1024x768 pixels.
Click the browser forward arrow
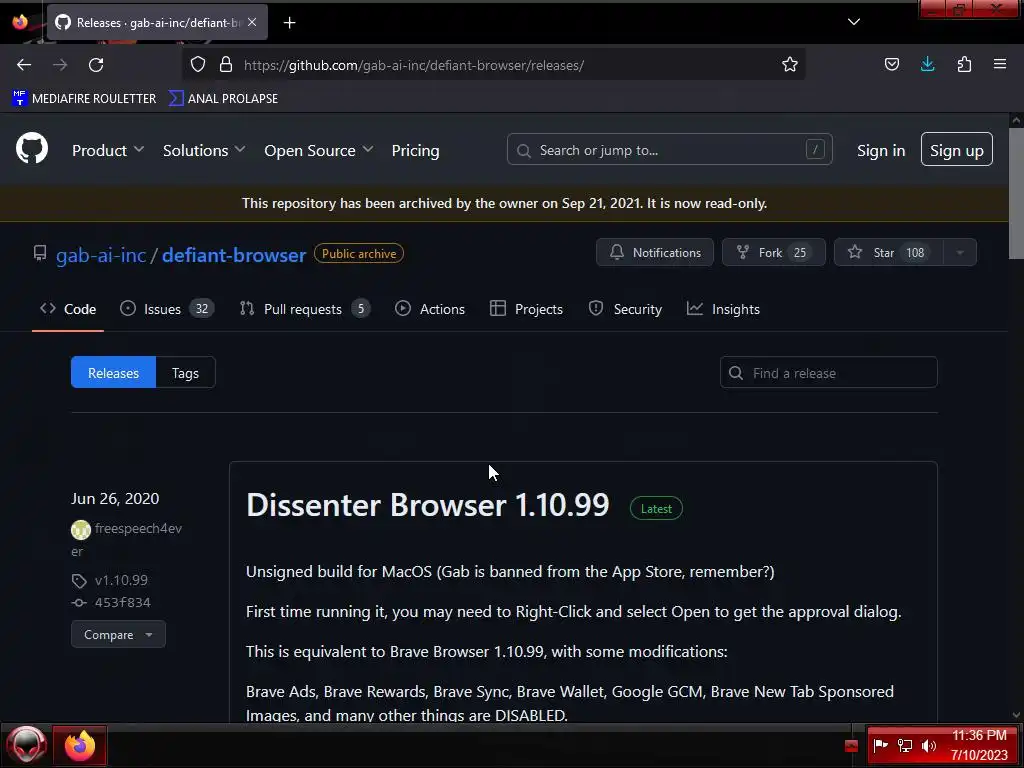click(x=60, y=65)
